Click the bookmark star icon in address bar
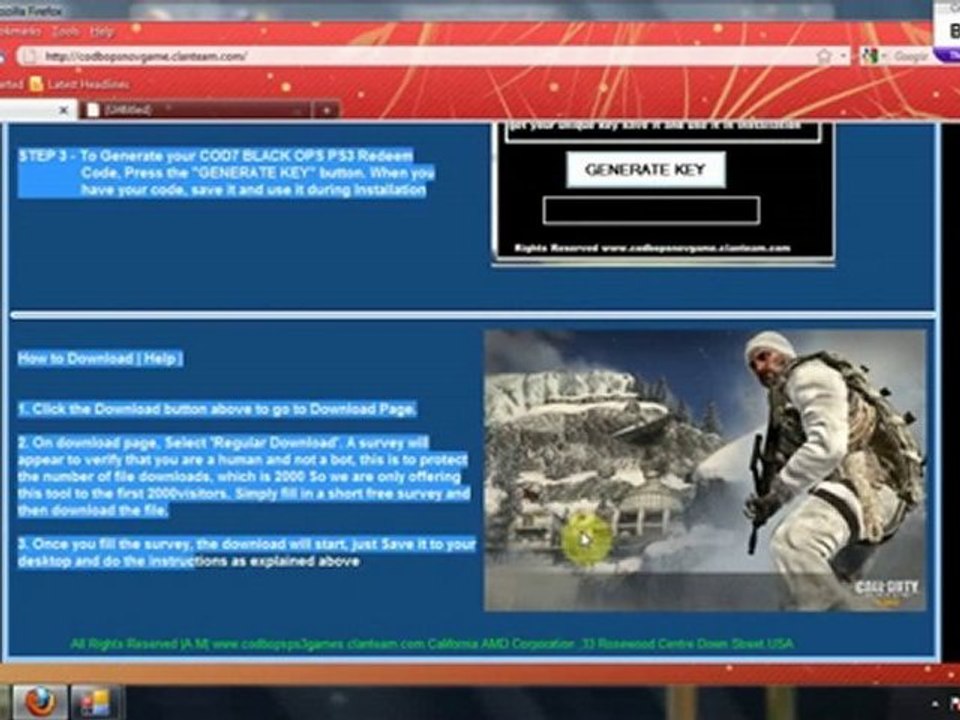 (x=824, y=56)
